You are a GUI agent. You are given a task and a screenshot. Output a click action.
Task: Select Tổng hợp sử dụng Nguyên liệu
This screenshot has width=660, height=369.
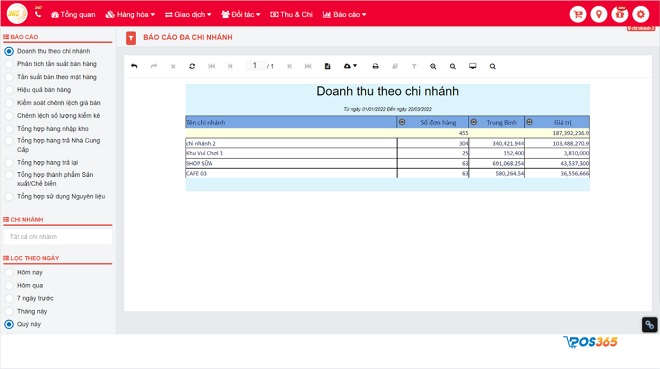[55, 196]
